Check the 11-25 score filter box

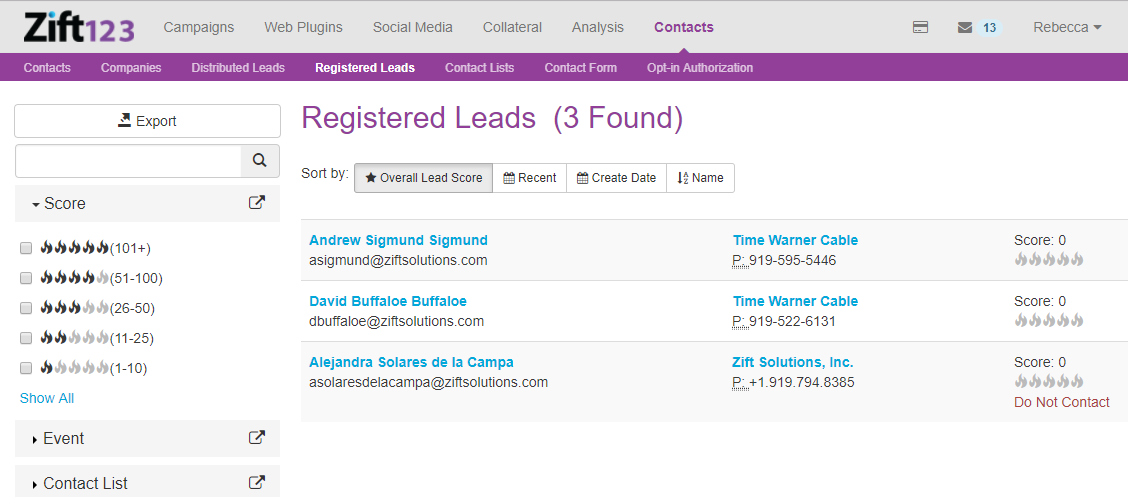26,338
